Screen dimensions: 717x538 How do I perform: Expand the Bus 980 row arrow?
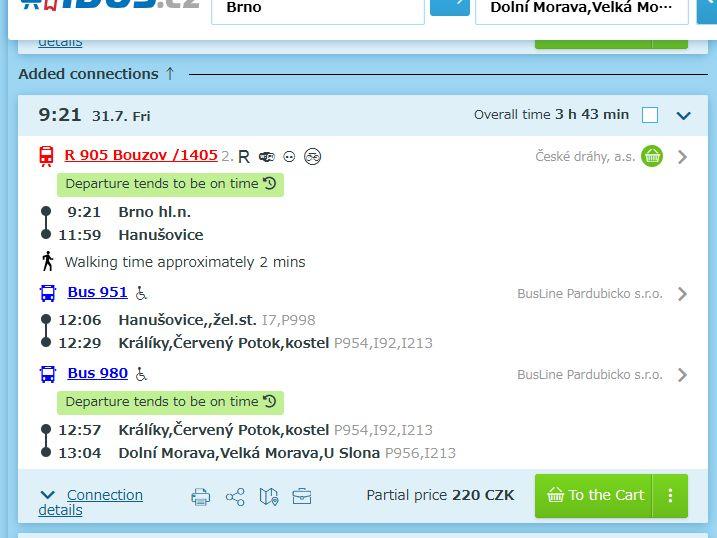tap(682, 375)
